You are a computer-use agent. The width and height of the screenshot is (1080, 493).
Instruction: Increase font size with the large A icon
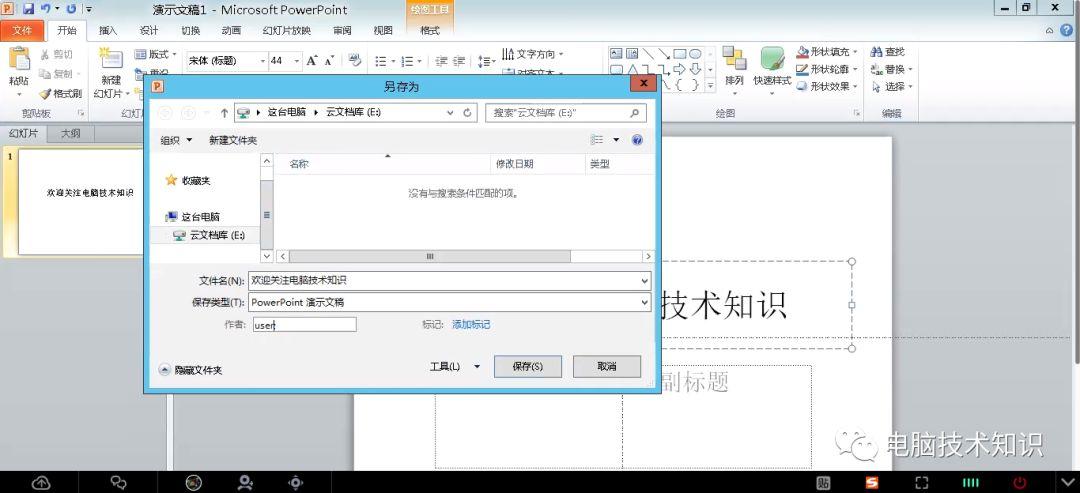click(x=311, y=61)
